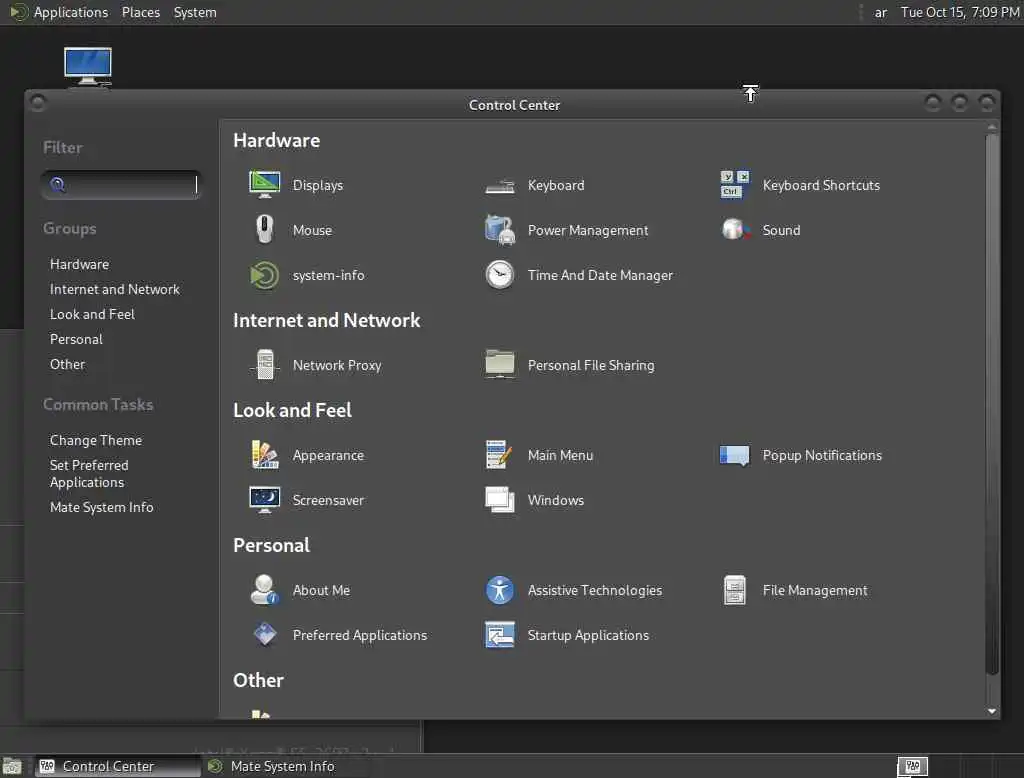Open the Power Management icon
The image size is (1024, 778).
click(500, 230)
